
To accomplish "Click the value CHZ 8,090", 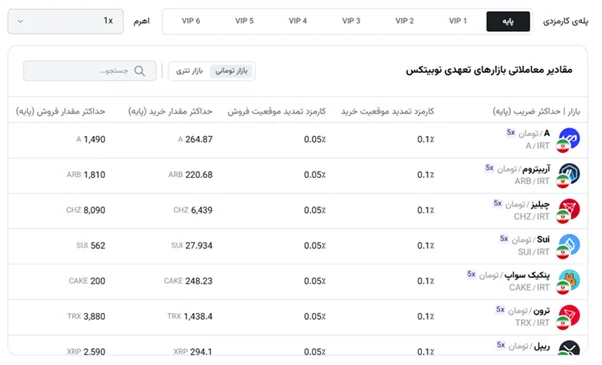I will 86,210.
